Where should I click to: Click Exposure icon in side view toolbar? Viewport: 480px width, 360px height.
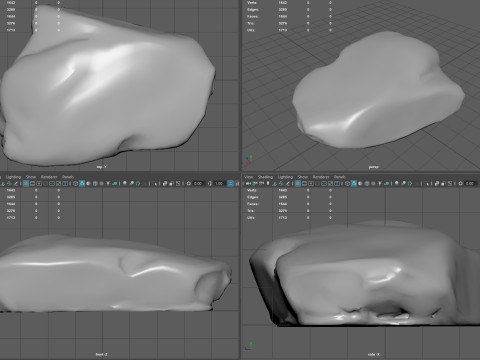click(x=460, y=183)
